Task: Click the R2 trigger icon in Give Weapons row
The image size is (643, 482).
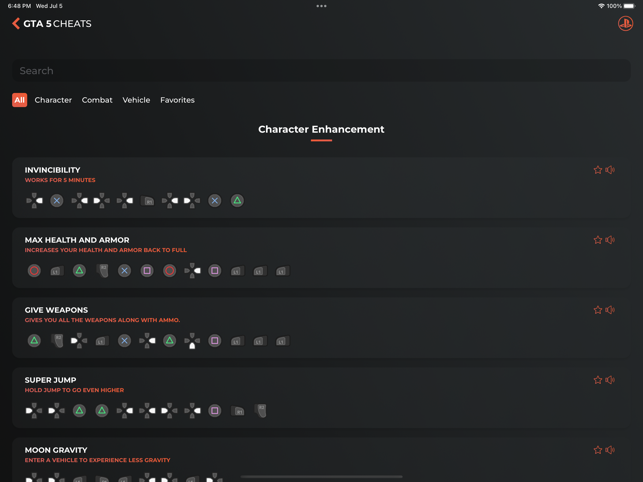Action: tap(57, 340)
